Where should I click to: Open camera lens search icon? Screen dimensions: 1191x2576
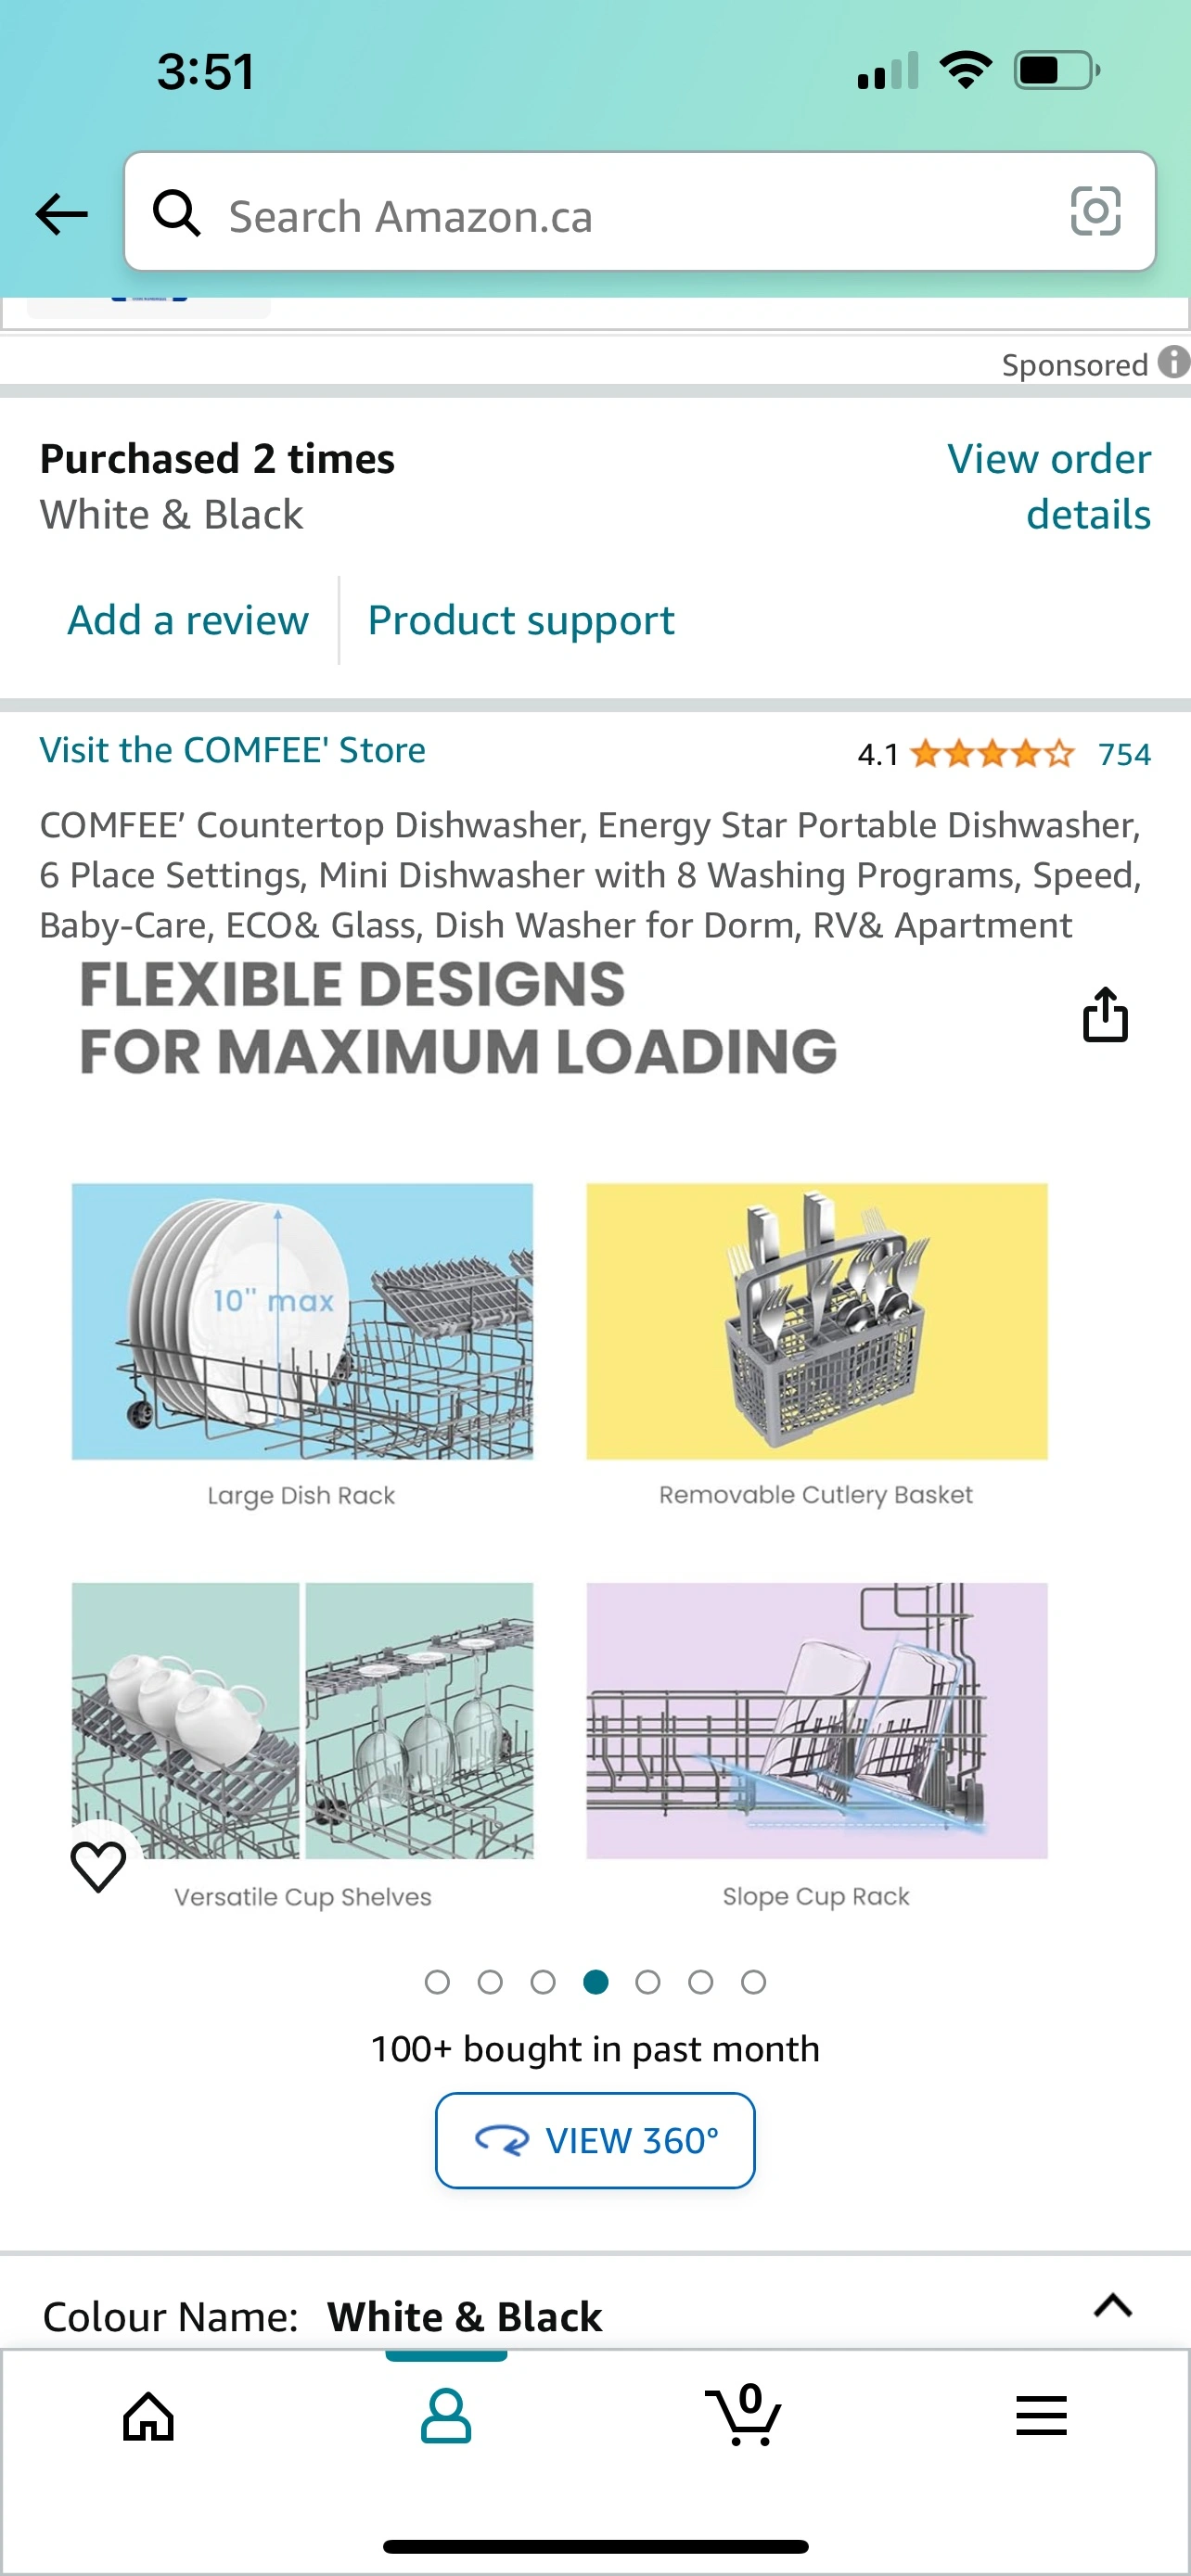(x=1095, y=212)
